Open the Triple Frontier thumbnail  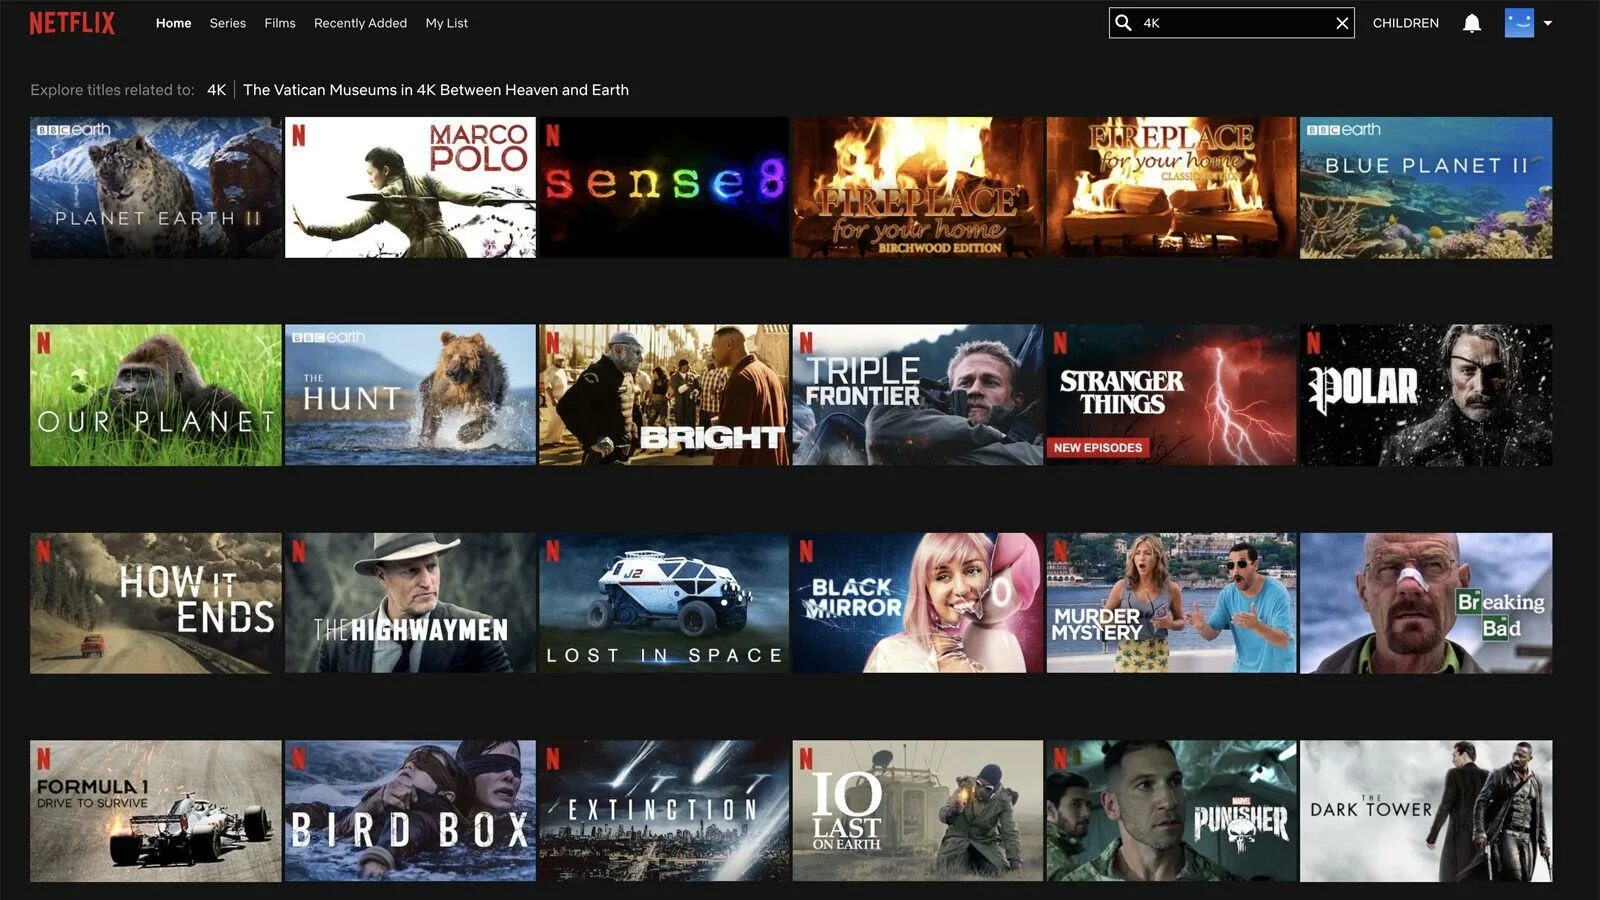pyautogui.click(x=918, y=395)
